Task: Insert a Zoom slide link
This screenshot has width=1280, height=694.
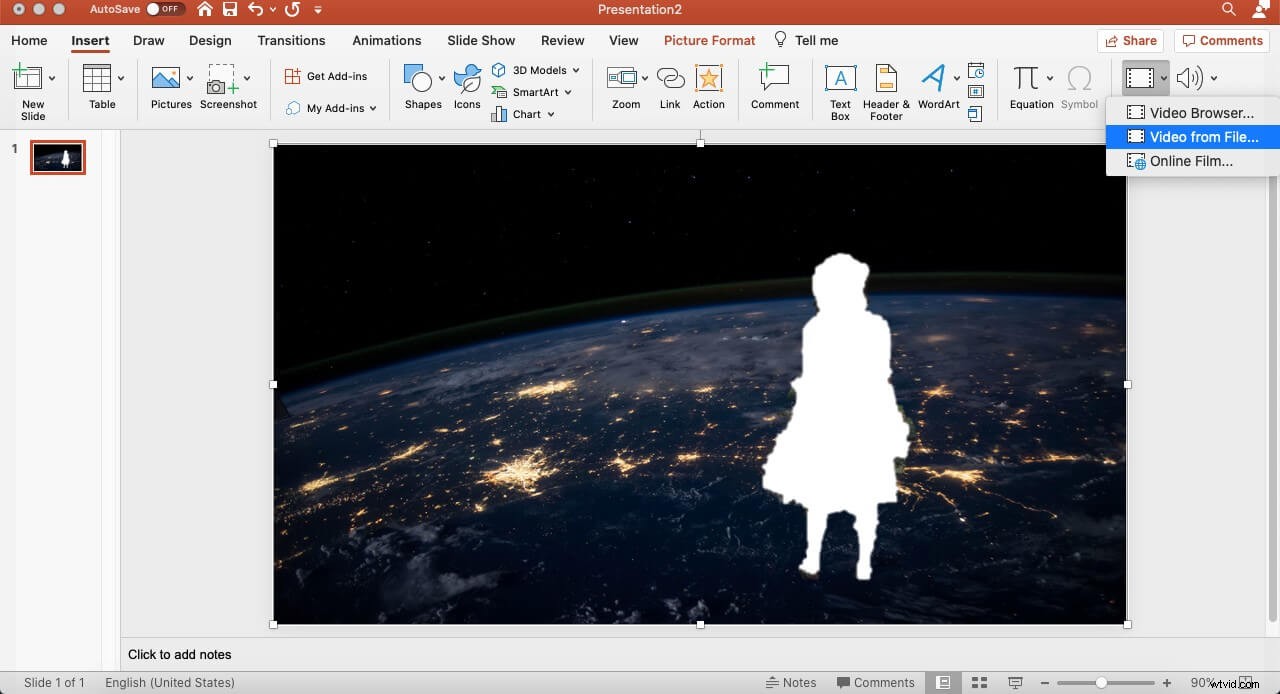Action: coord(625,88)
